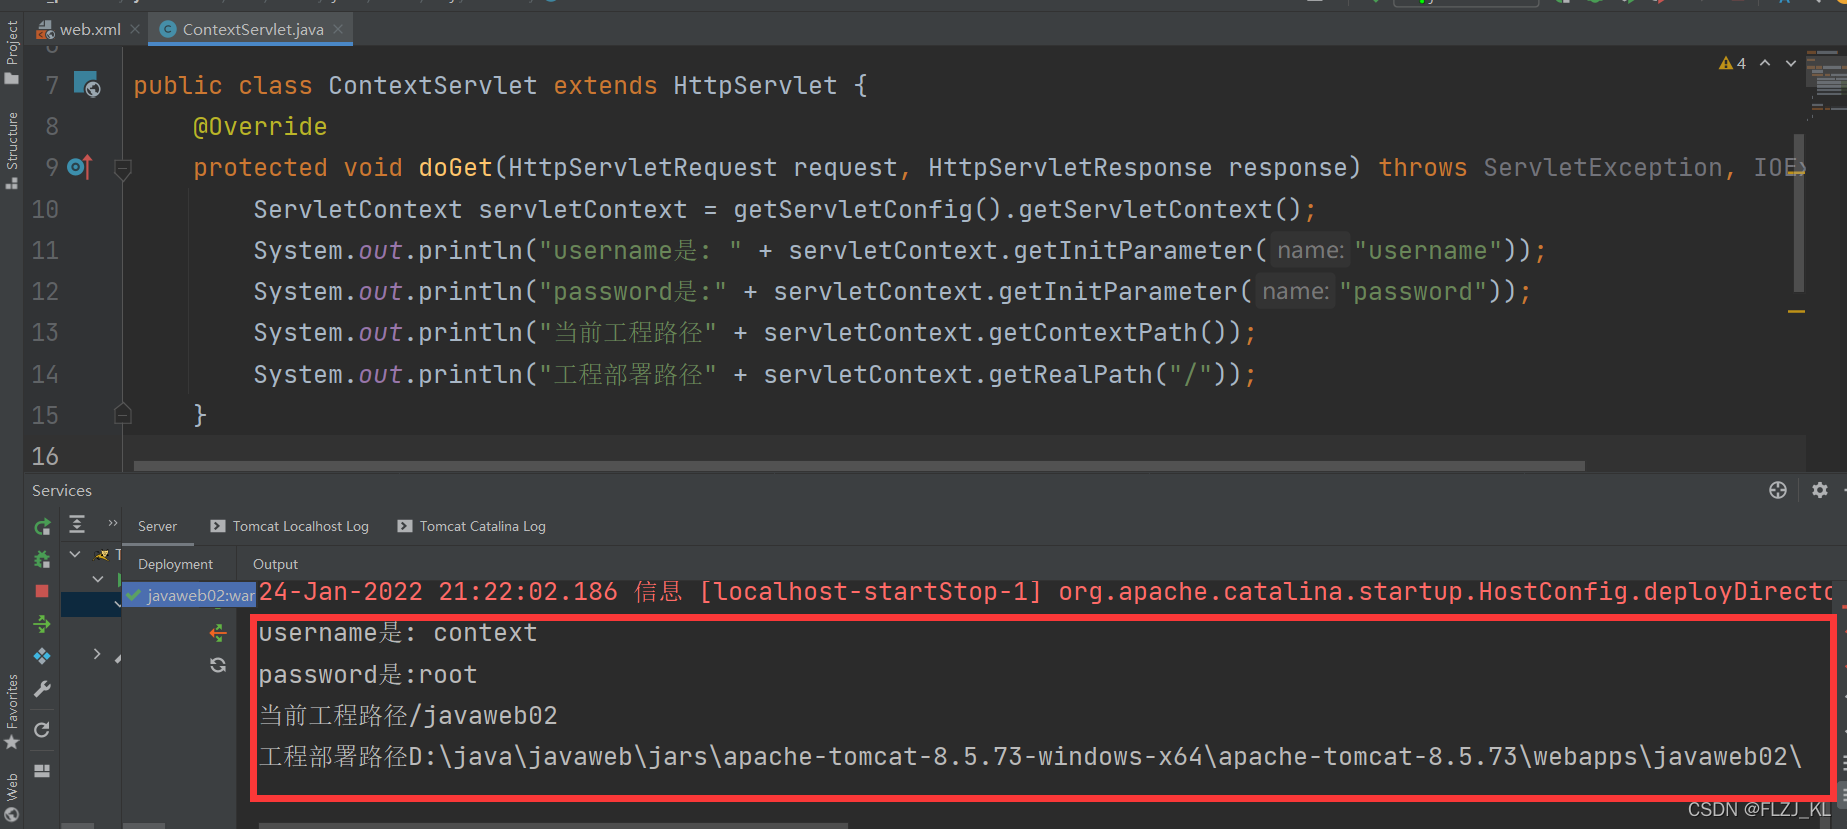The height and width of the screenshot is (829, 1847).
Task: Open Services panel gear settings
Action: click(x=1820, y=490)
